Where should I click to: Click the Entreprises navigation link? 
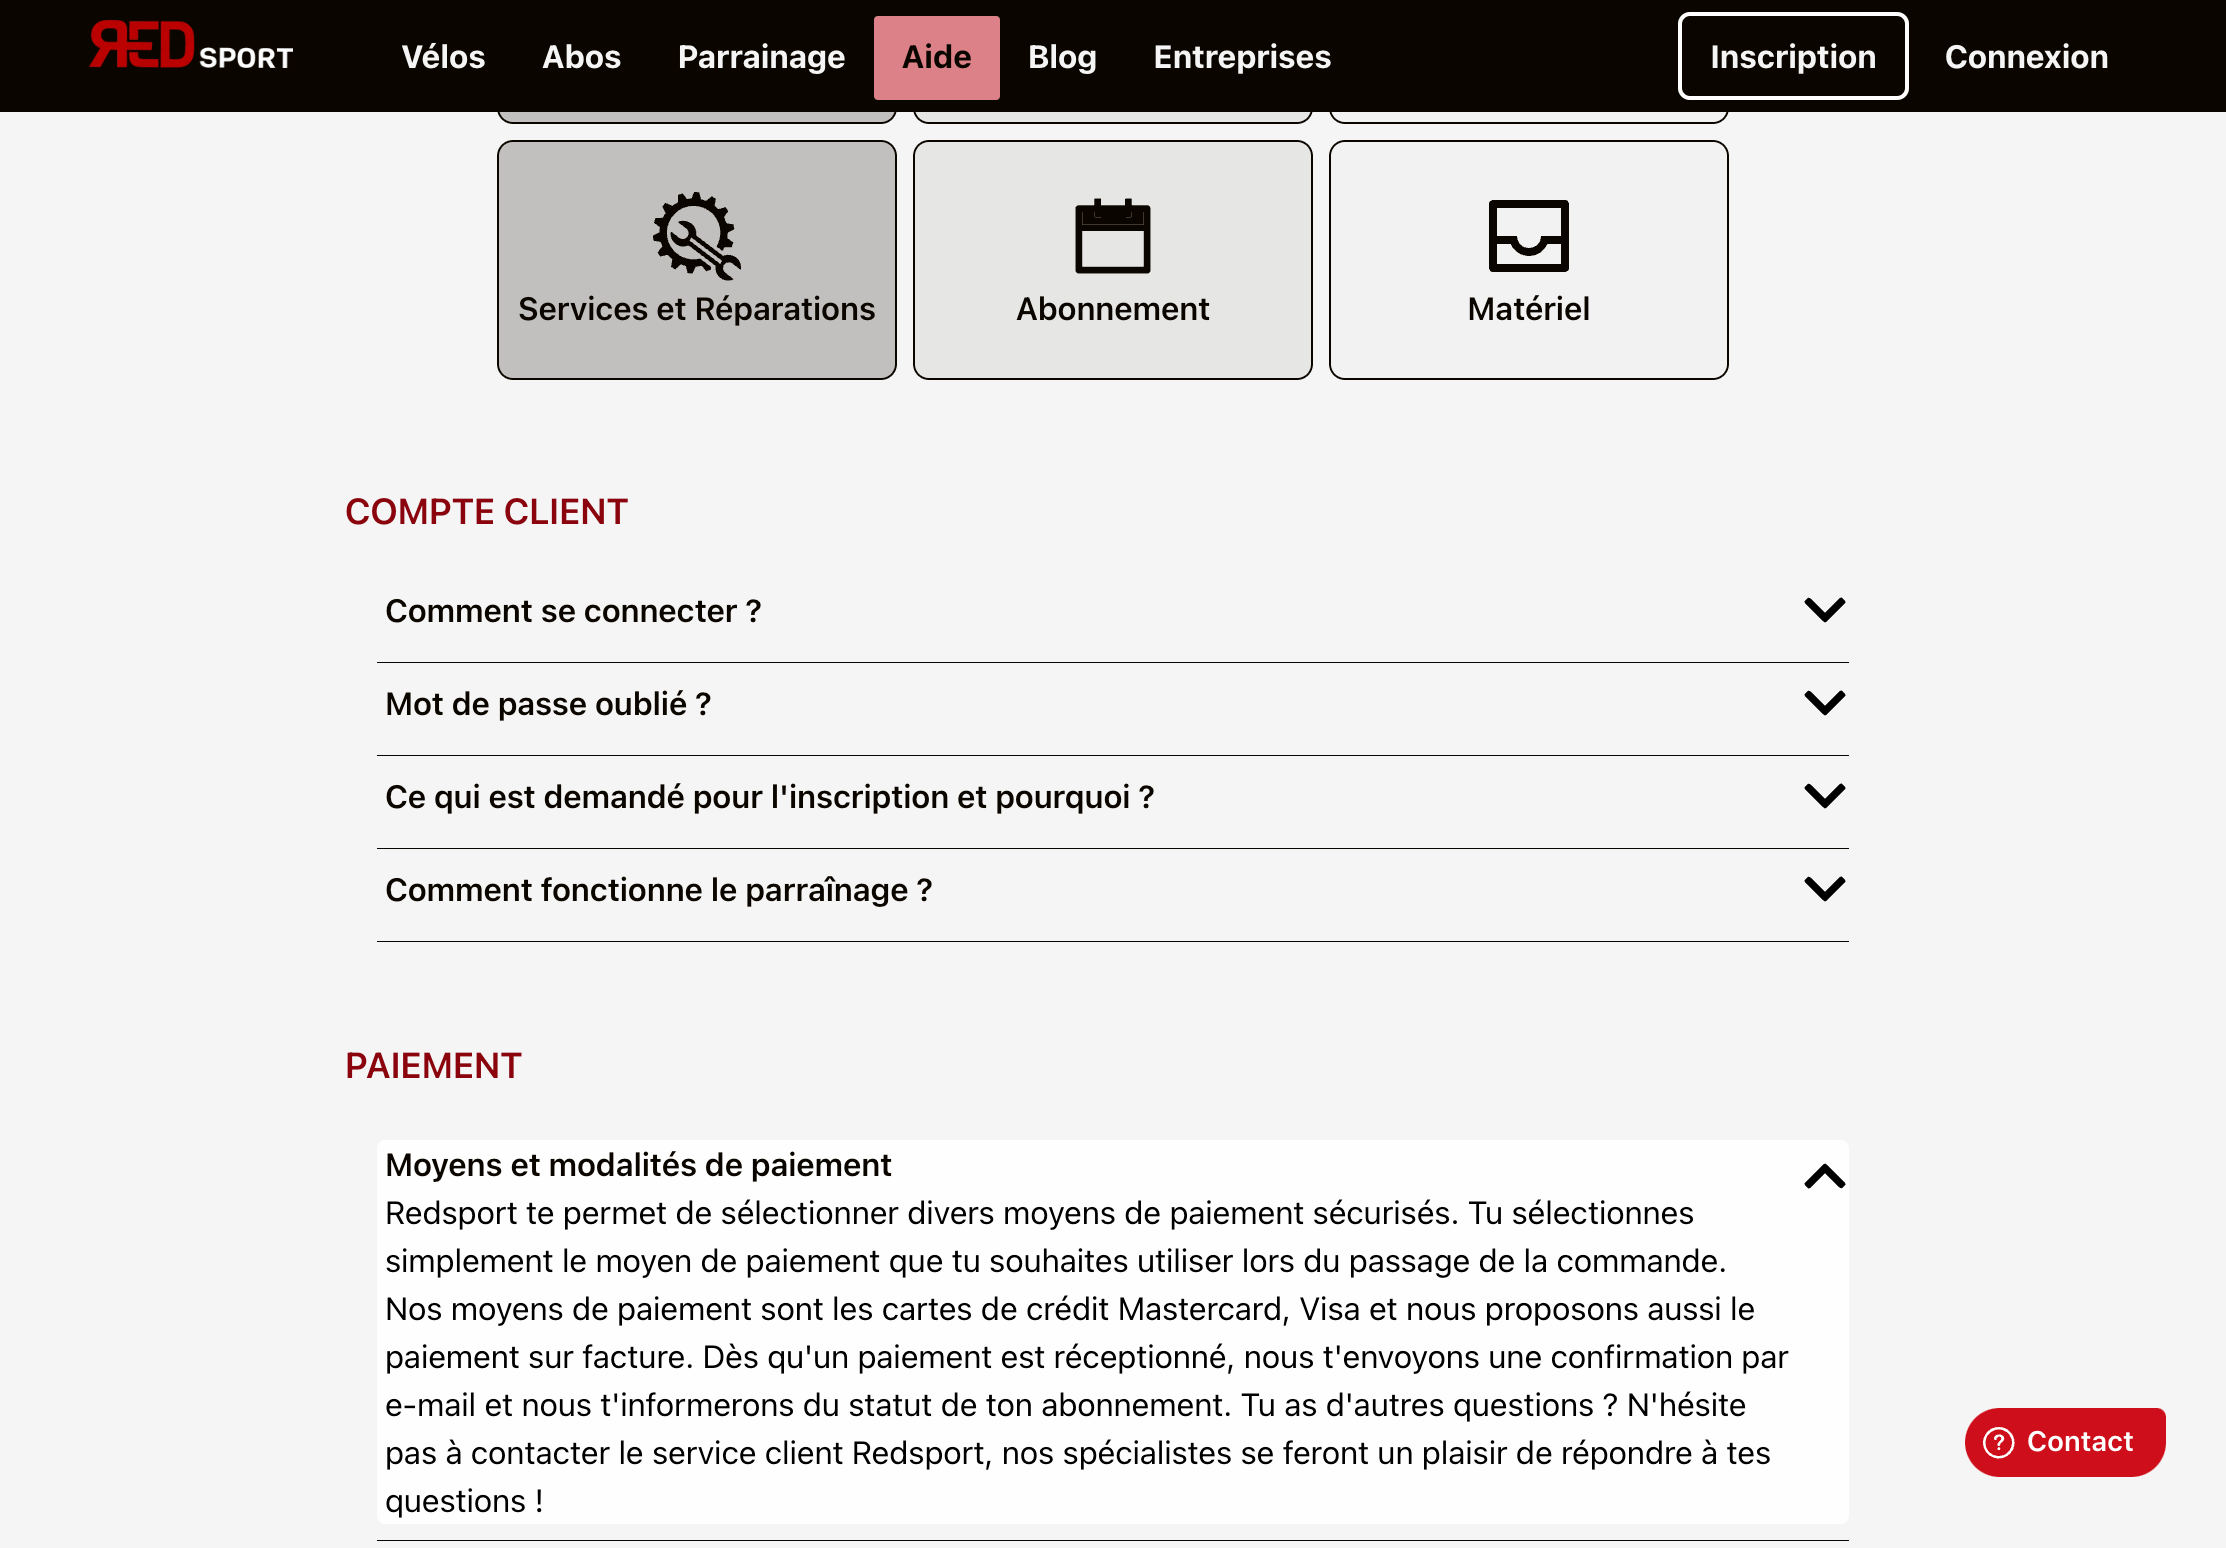click(x=1242, y=56)
